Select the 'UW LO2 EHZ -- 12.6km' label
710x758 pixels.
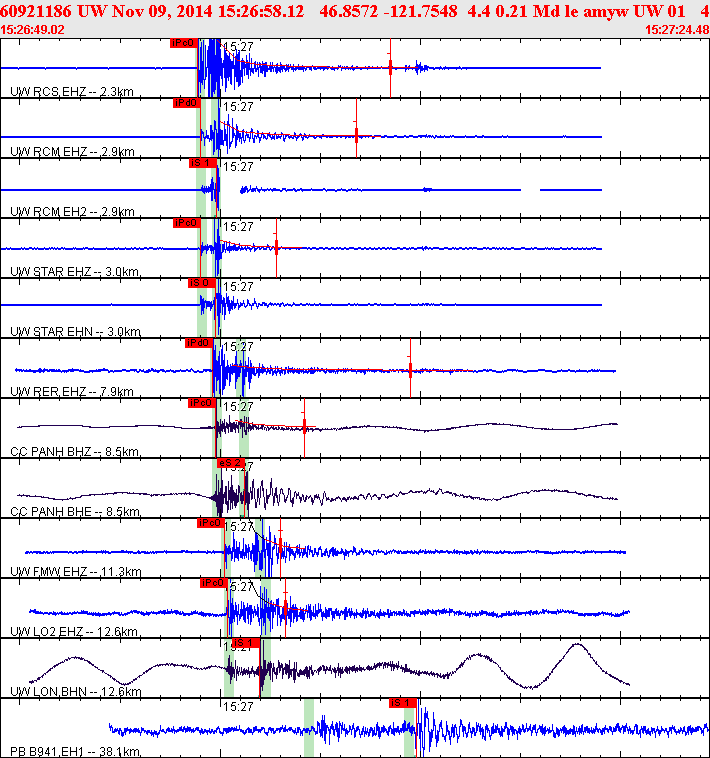coord(74,631)
